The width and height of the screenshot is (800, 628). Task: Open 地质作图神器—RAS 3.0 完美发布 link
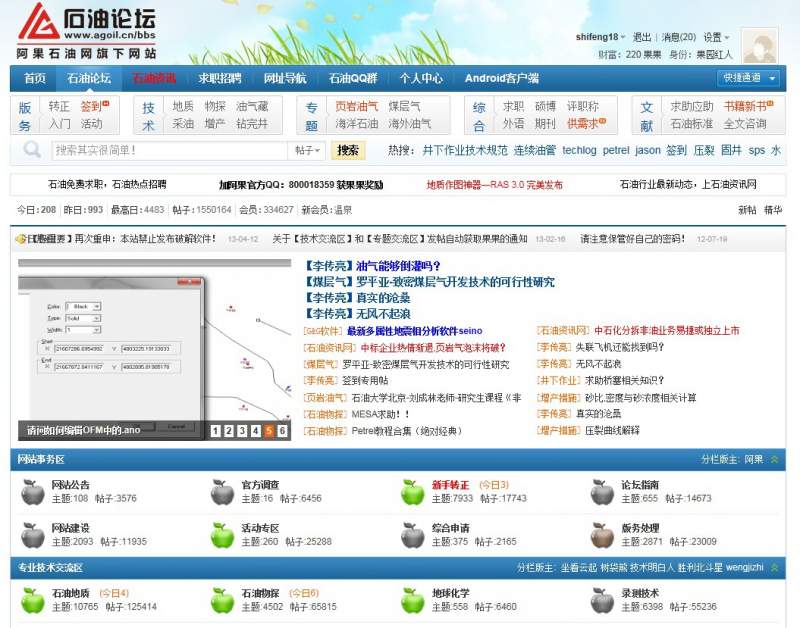[x=494, y=185]
